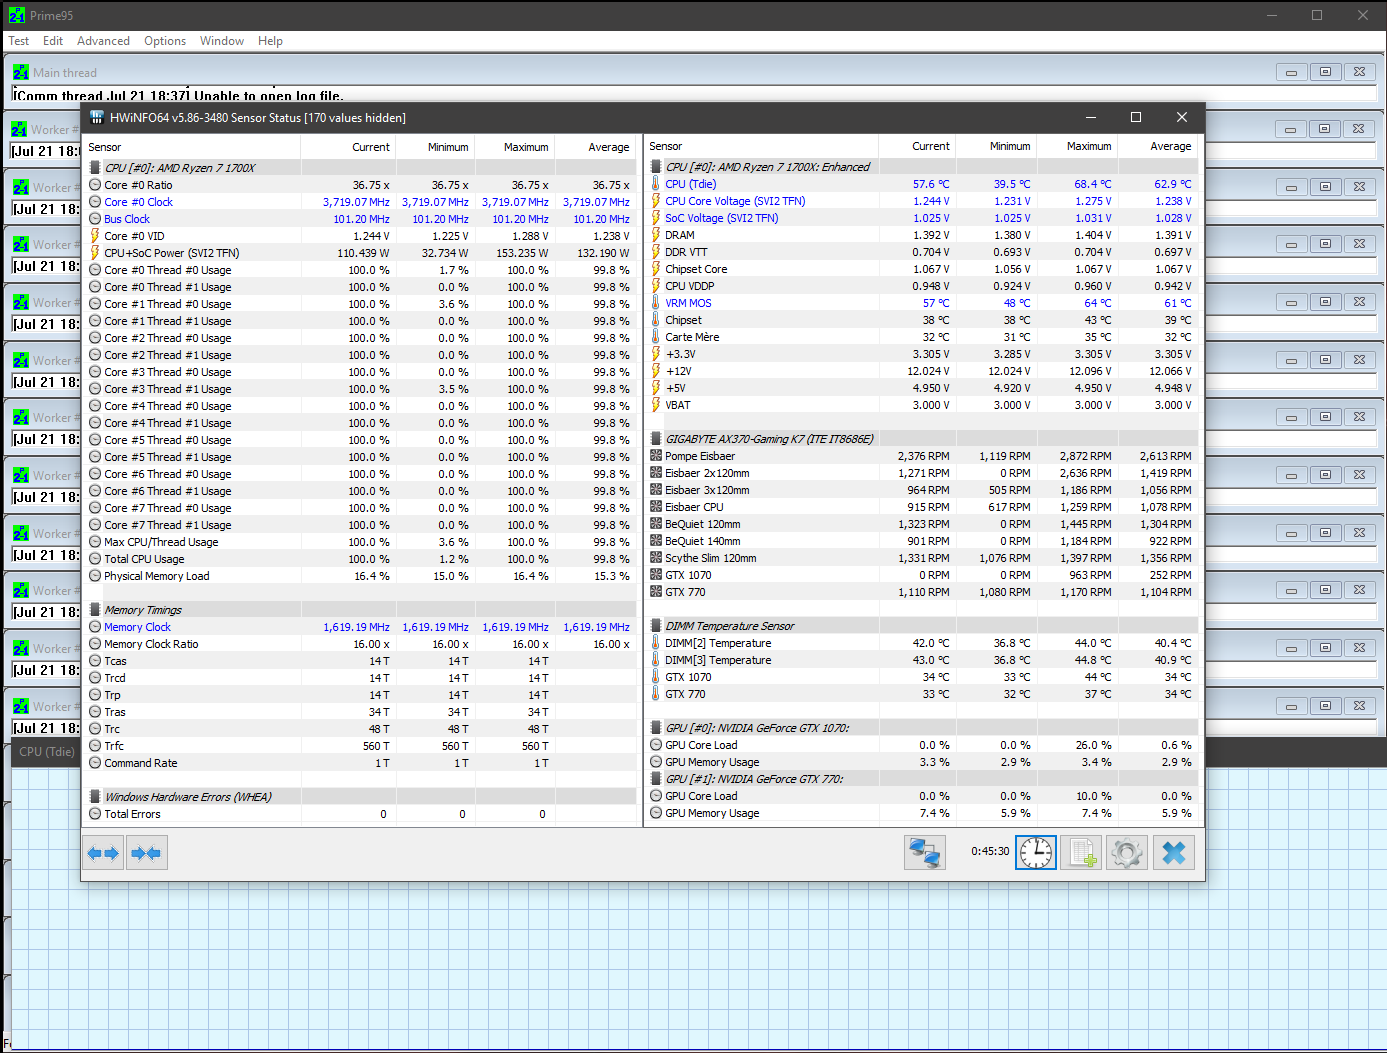Select the +12V voltage row
This screenshot has width=1387, height=1053.
[922, 371]
